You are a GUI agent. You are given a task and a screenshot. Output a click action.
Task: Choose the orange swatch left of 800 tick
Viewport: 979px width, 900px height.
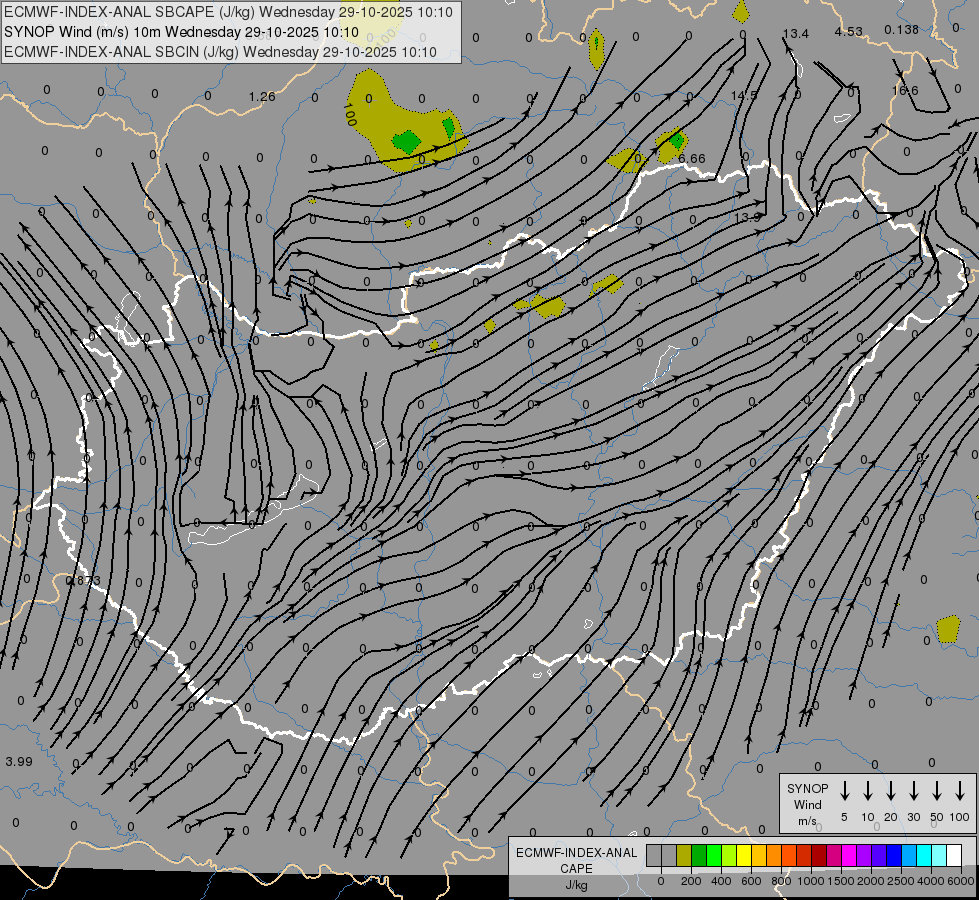point(774,856)
